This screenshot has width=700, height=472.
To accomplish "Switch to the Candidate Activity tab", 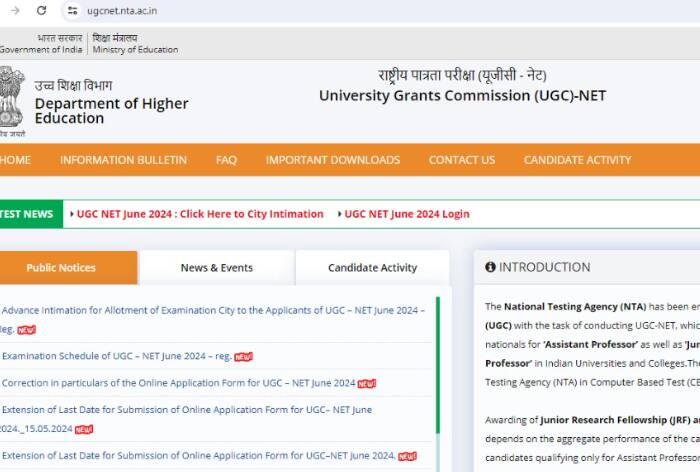I will point(372,267).
